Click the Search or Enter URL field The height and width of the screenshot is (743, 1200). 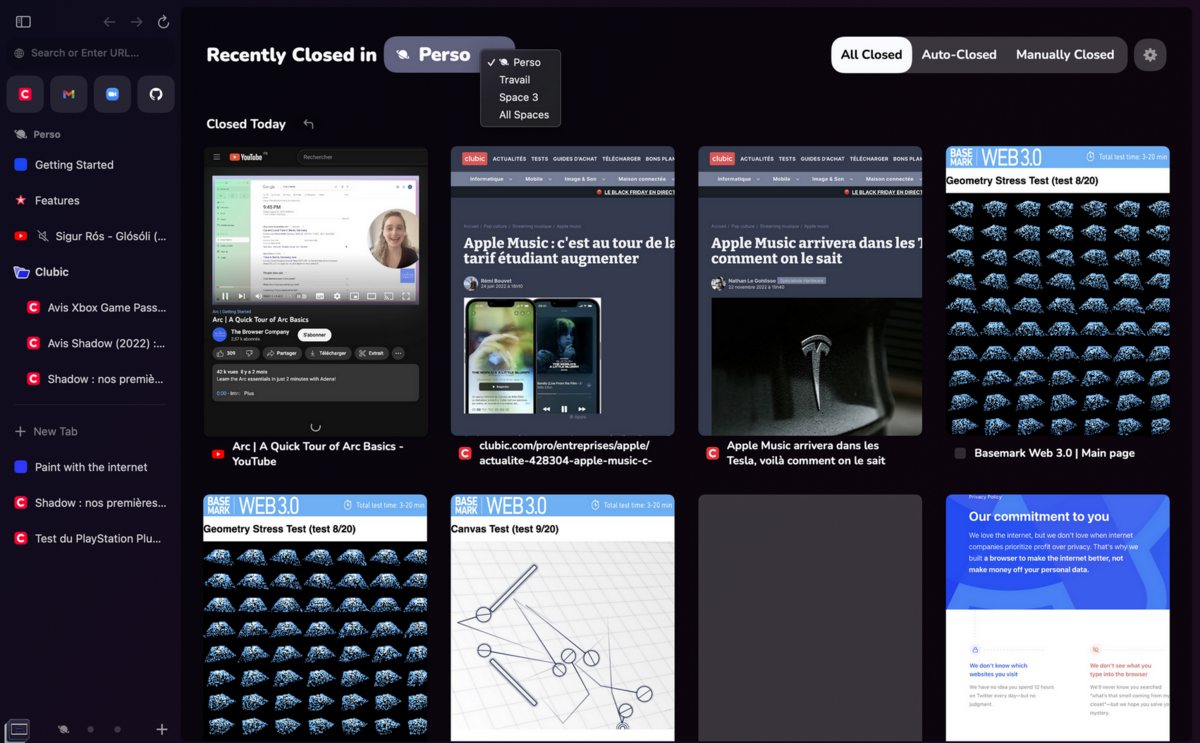pyautogui.click(x=90, y=53)
